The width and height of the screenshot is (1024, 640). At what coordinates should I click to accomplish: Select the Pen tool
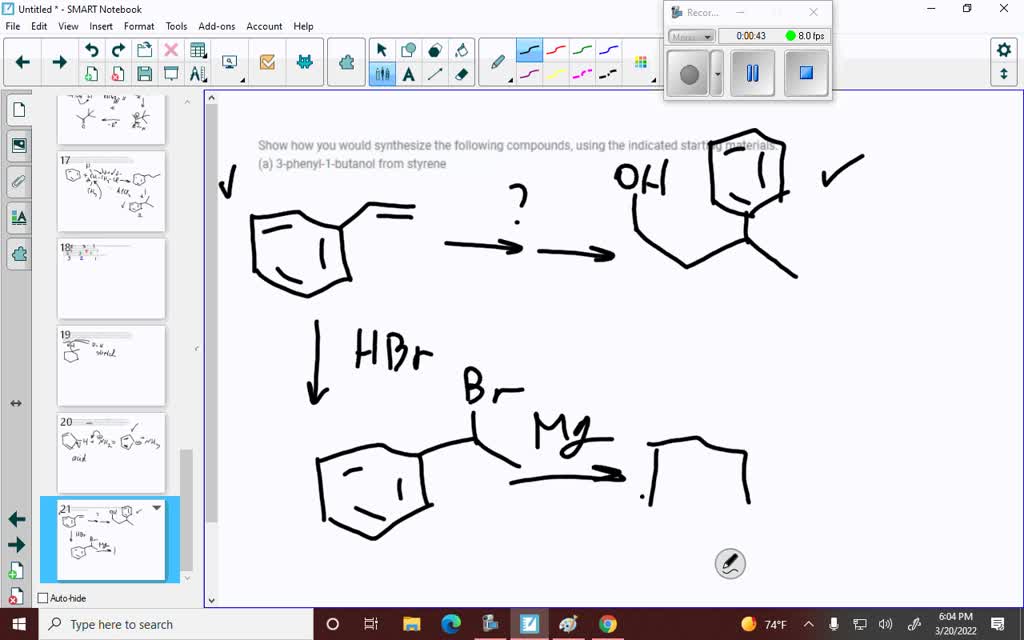click(x=499, y=62)
